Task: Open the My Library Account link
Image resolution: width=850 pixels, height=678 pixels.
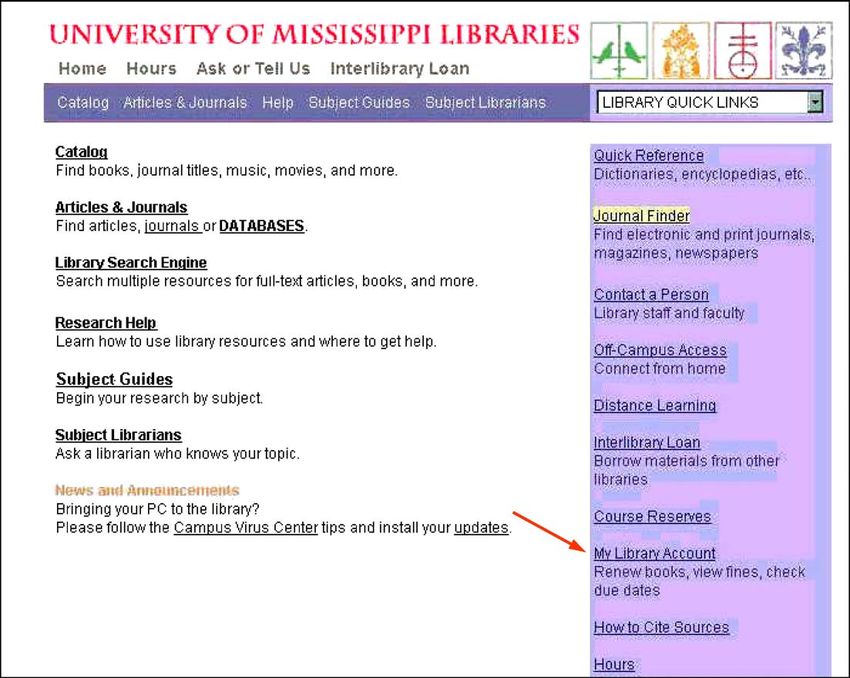Action: click(654, 553)
